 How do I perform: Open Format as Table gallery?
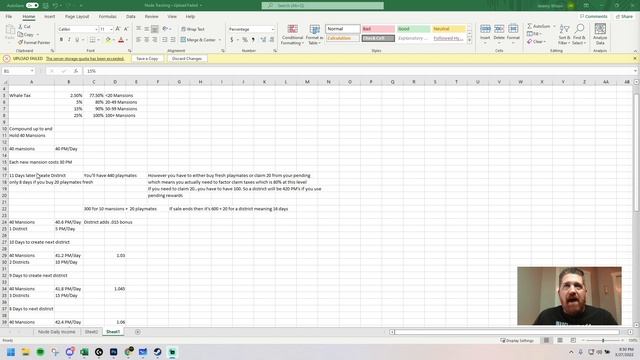pyautogui.click(x=315, y=35)
